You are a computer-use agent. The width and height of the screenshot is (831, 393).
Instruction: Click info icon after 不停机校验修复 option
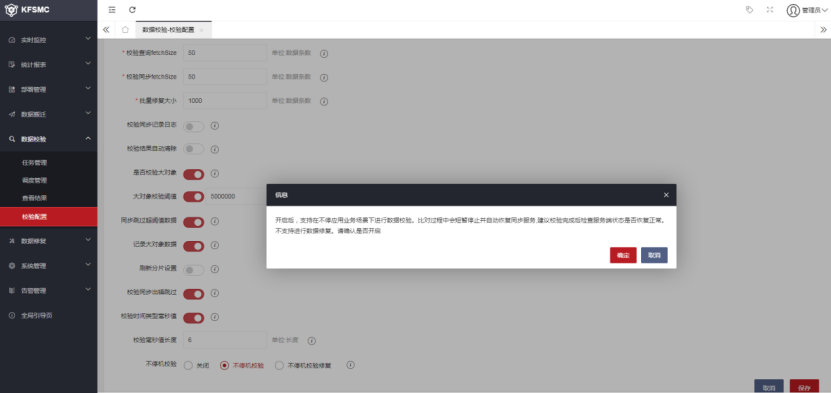point(350,365)
